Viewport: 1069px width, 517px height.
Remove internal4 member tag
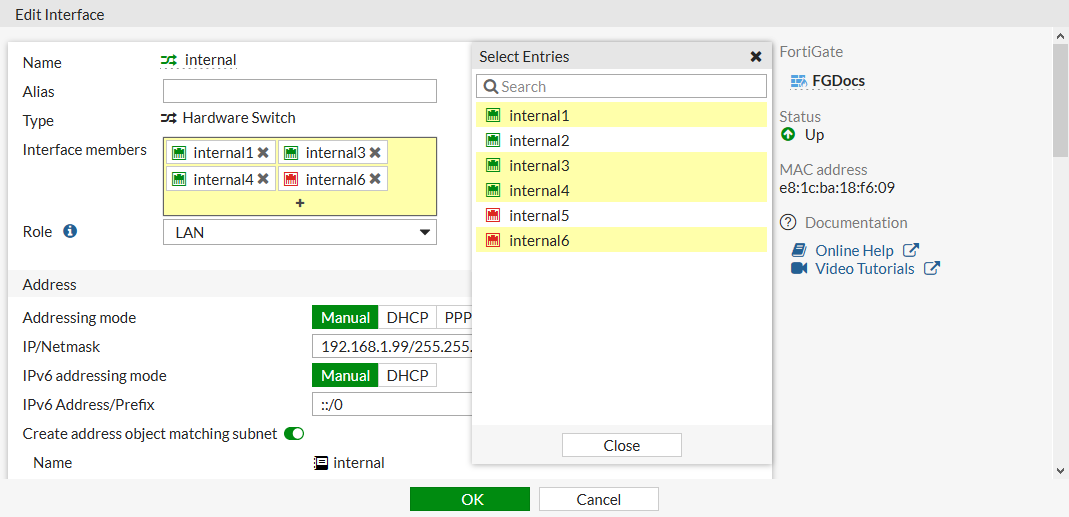click(263, 180)
